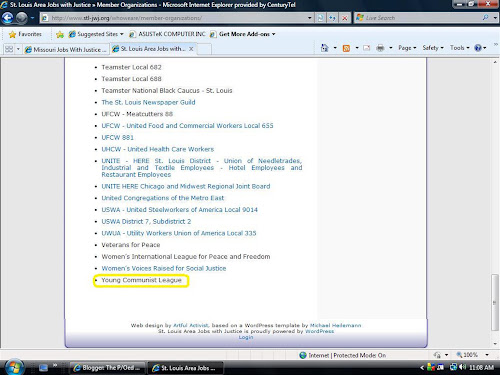Click Veterans for Peace list text
Viewport: 500px width, 375px height.
pos(131,245)
